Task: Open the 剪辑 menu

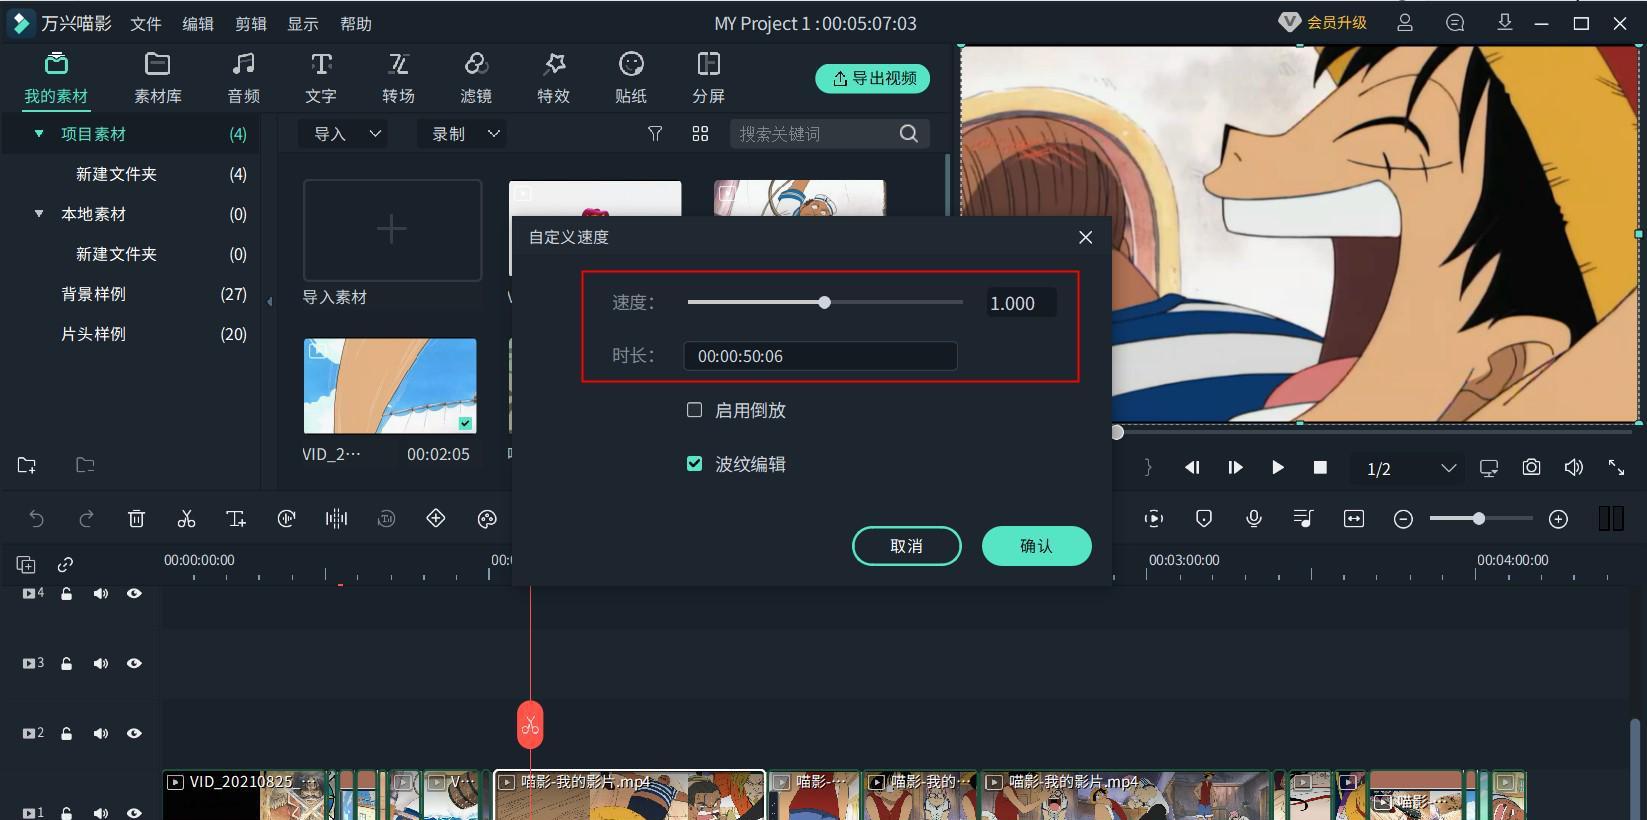Action: click(x=251, y=23)
